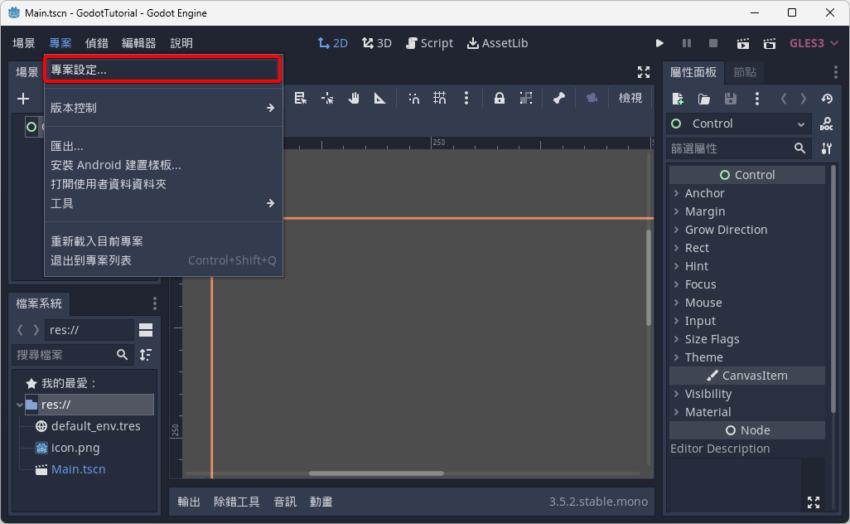The image size is (850, 524).
Task: Switch to the 屬性面板 tab
Action: [x=693, y=72]
